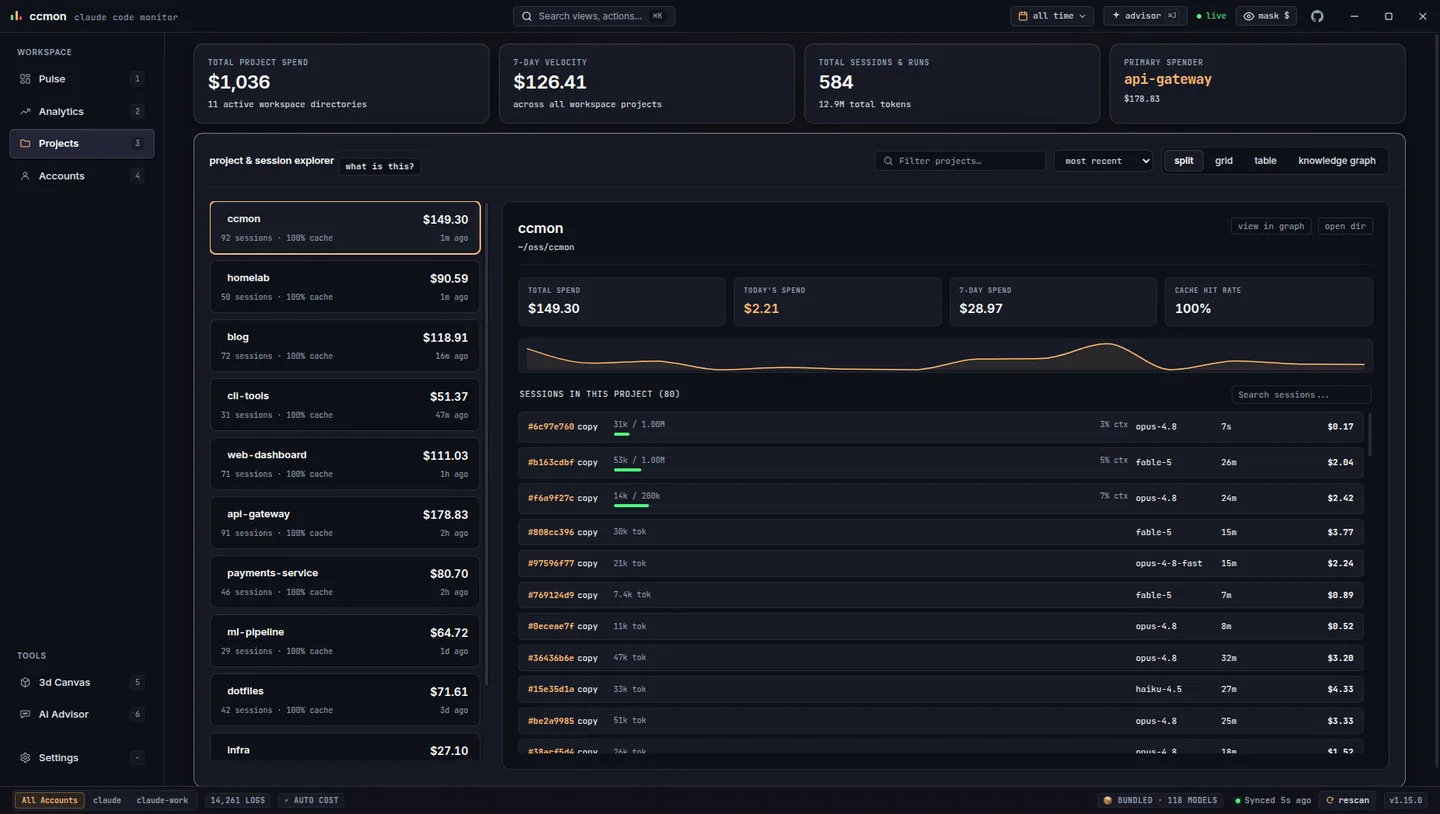Viewport: 1440px width, 814px height.
Task: Click the Settings gear icon
Action: click(25, 757)
